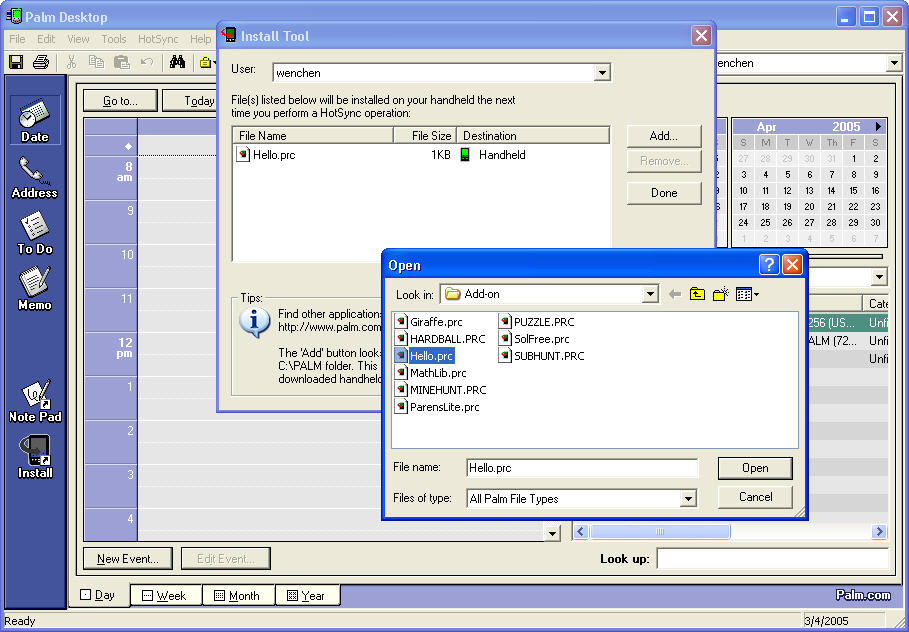Switch to the Week tab

coord(165,595)
